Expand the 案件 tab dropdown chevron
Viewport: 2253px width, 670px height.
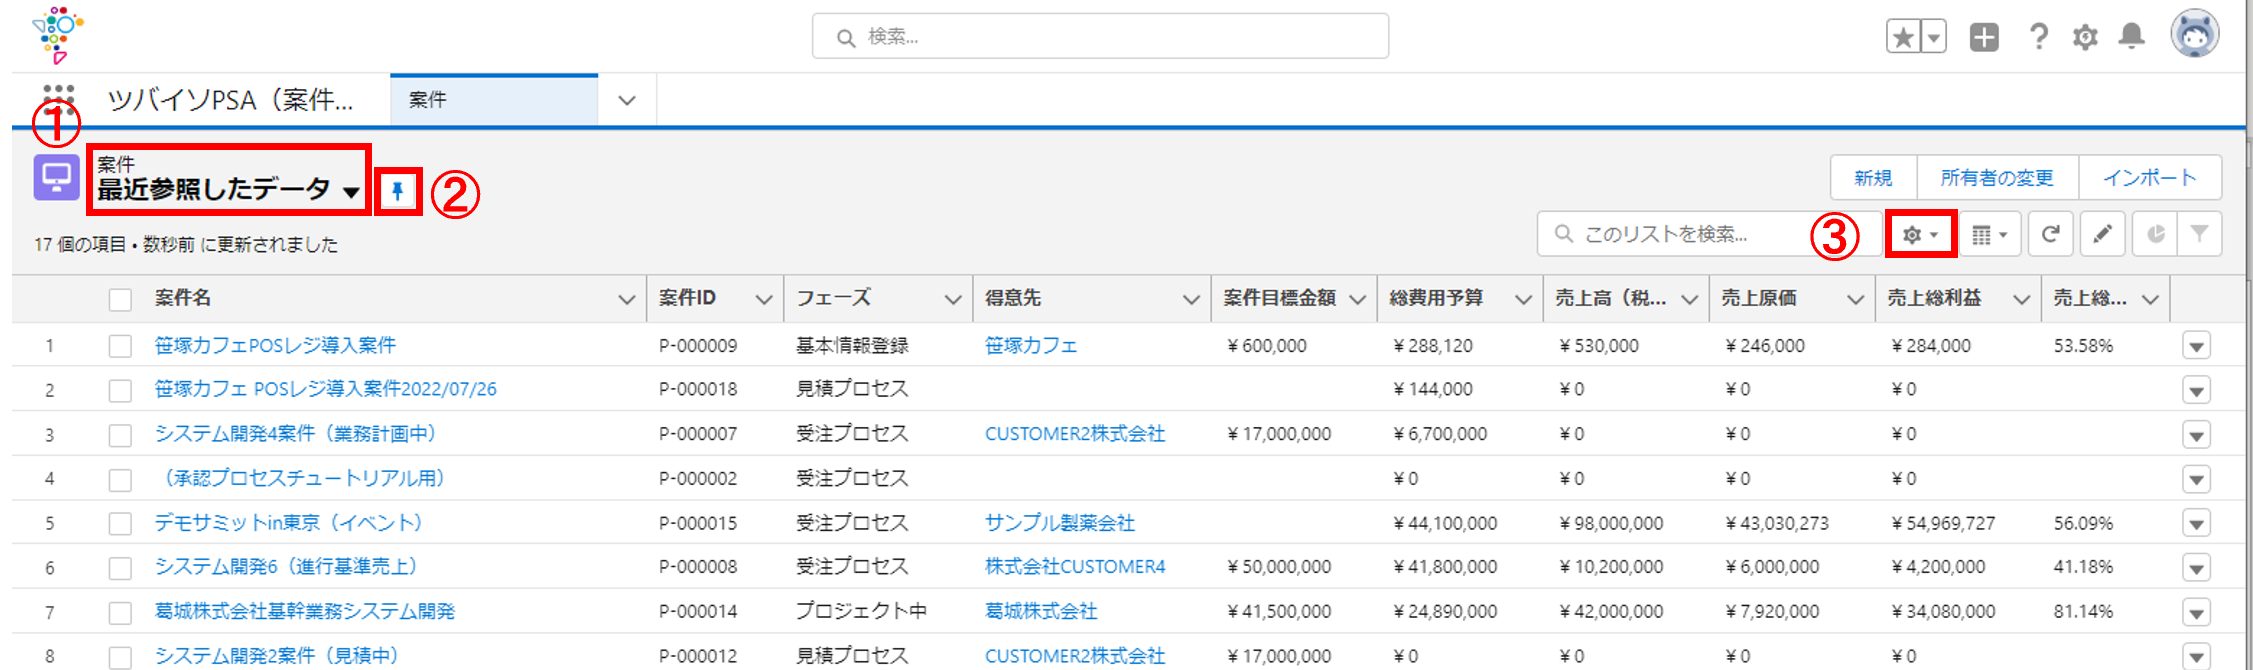627,100
